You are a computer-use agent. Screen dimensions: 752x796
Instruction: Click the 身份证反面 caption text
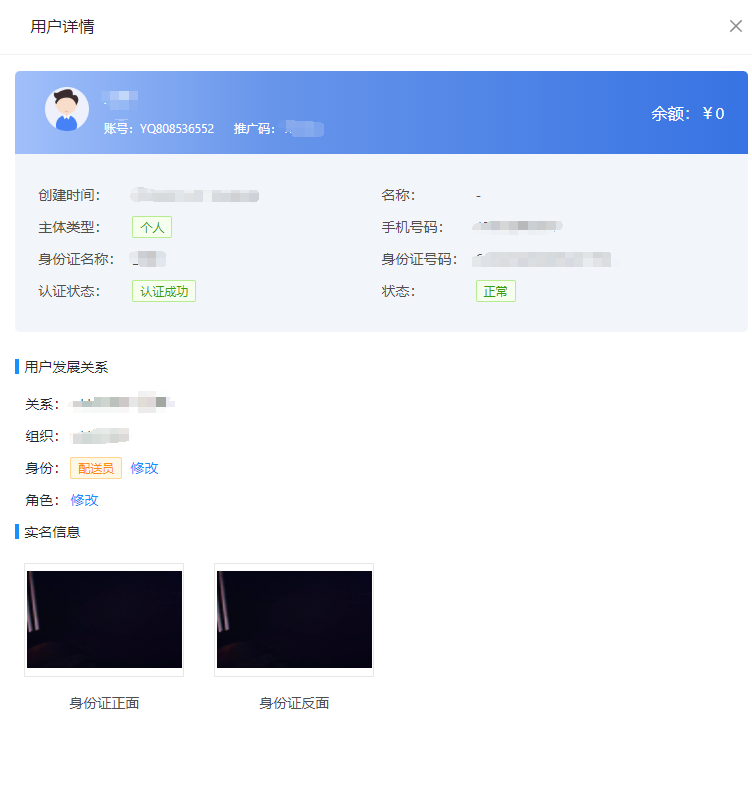294,703
